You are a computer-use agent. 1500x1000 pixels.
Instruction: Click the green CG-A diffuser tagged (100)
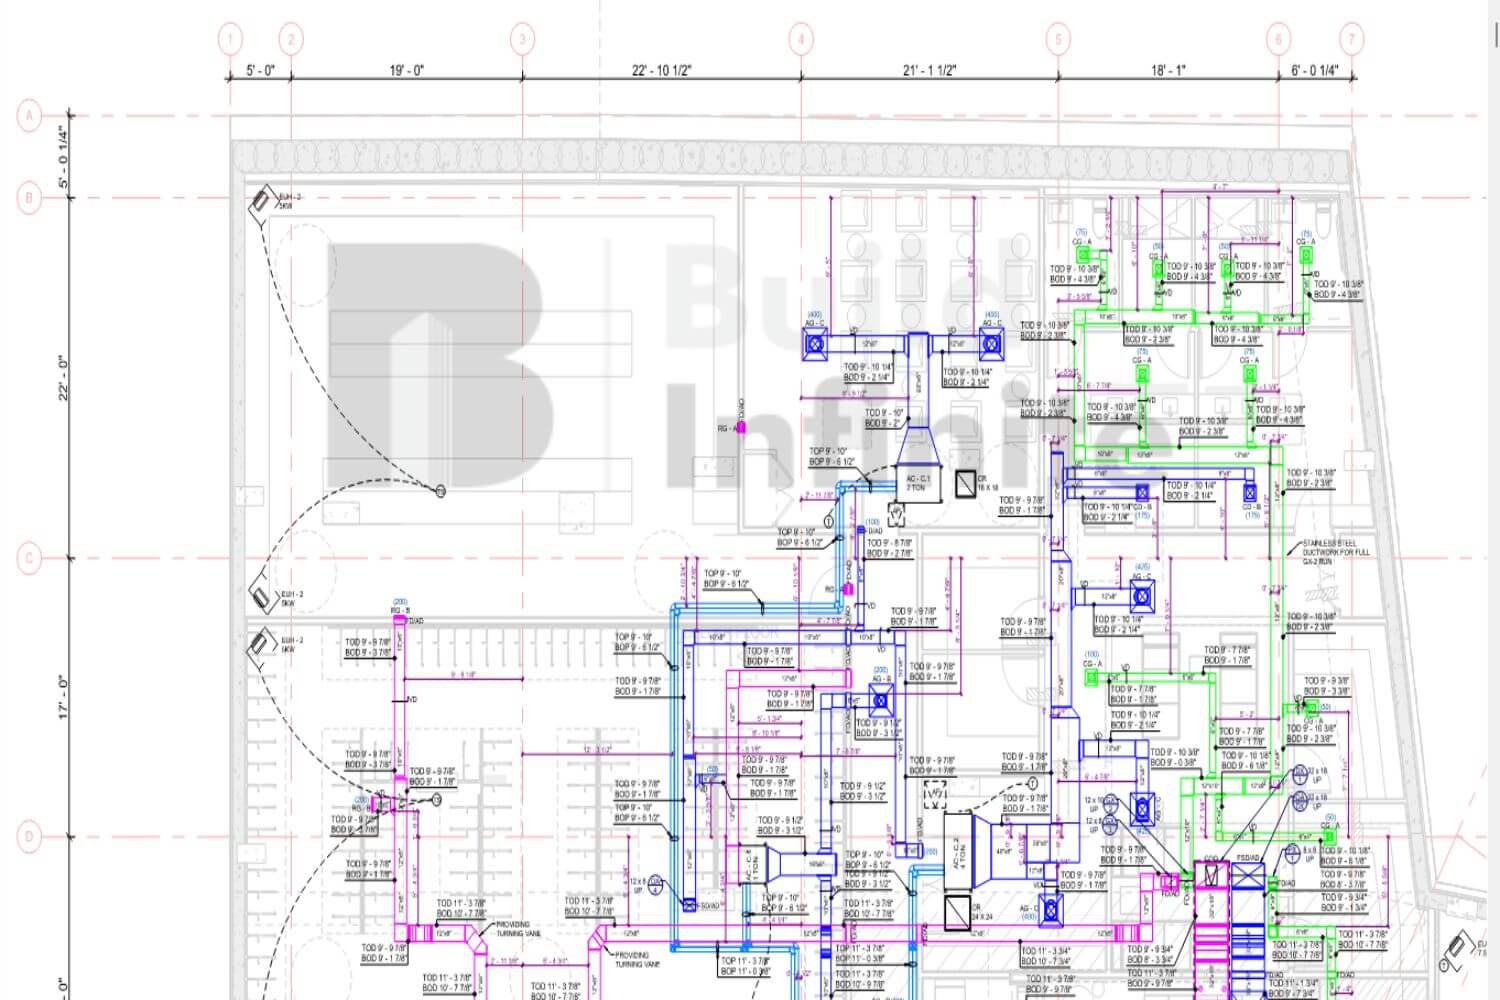click(x=1092, y=677)
